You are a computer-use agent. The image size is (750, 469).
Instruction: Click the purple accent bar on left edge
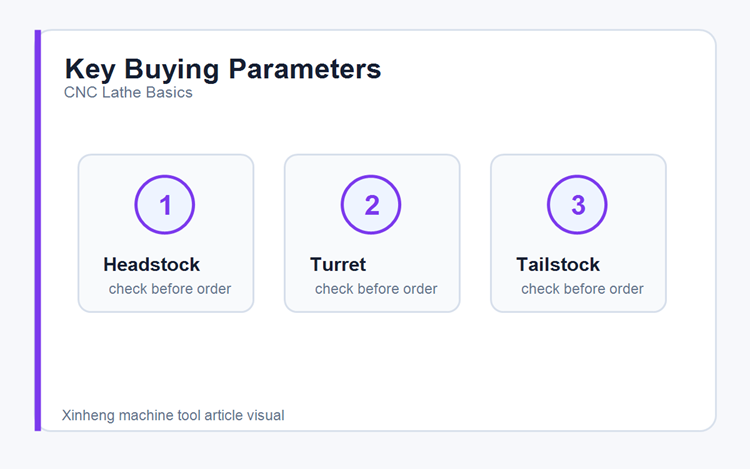tap(38, 230)
